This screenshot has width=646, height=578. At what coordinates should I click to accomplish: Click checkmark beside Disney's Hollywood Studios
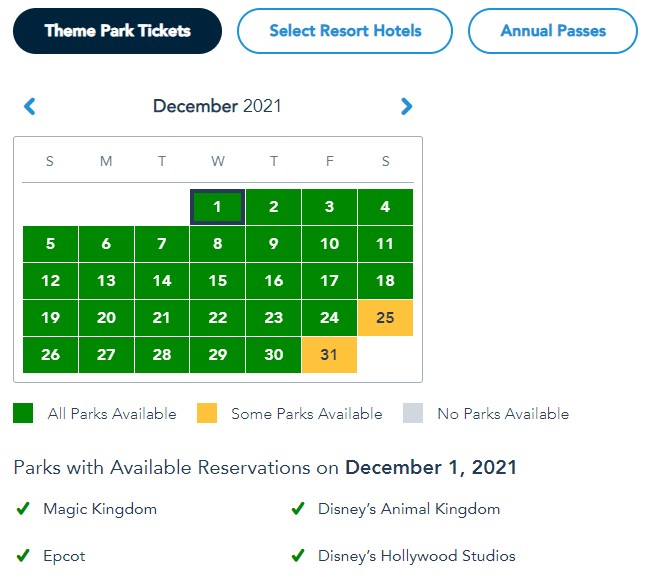coord(298,556)
